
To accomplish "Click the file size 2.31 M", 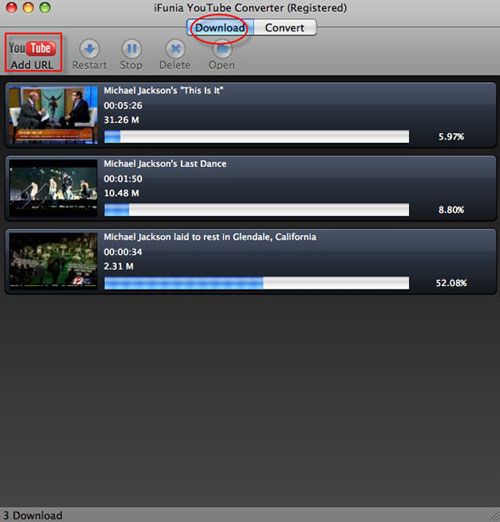I will coord(119,266).
